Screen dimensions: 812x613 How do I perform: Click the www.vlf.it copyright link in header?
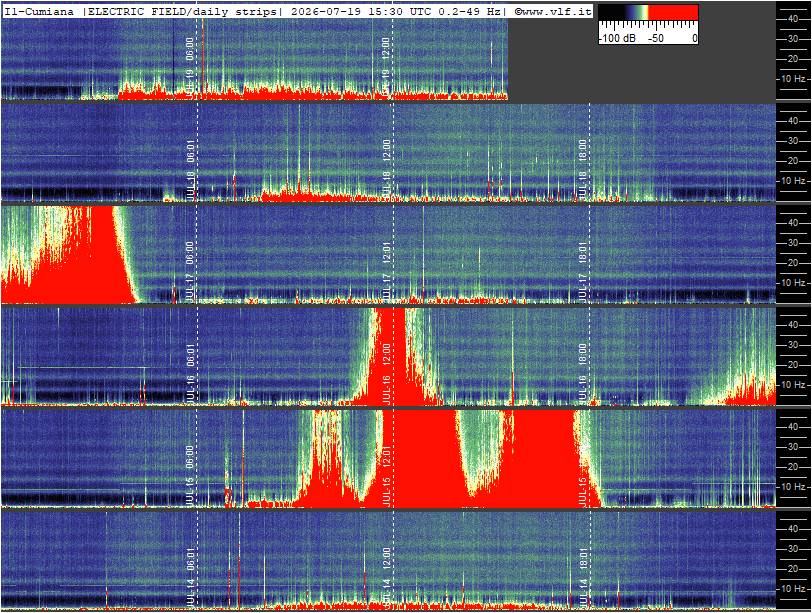pyautogui.click(x=553, y=11)
